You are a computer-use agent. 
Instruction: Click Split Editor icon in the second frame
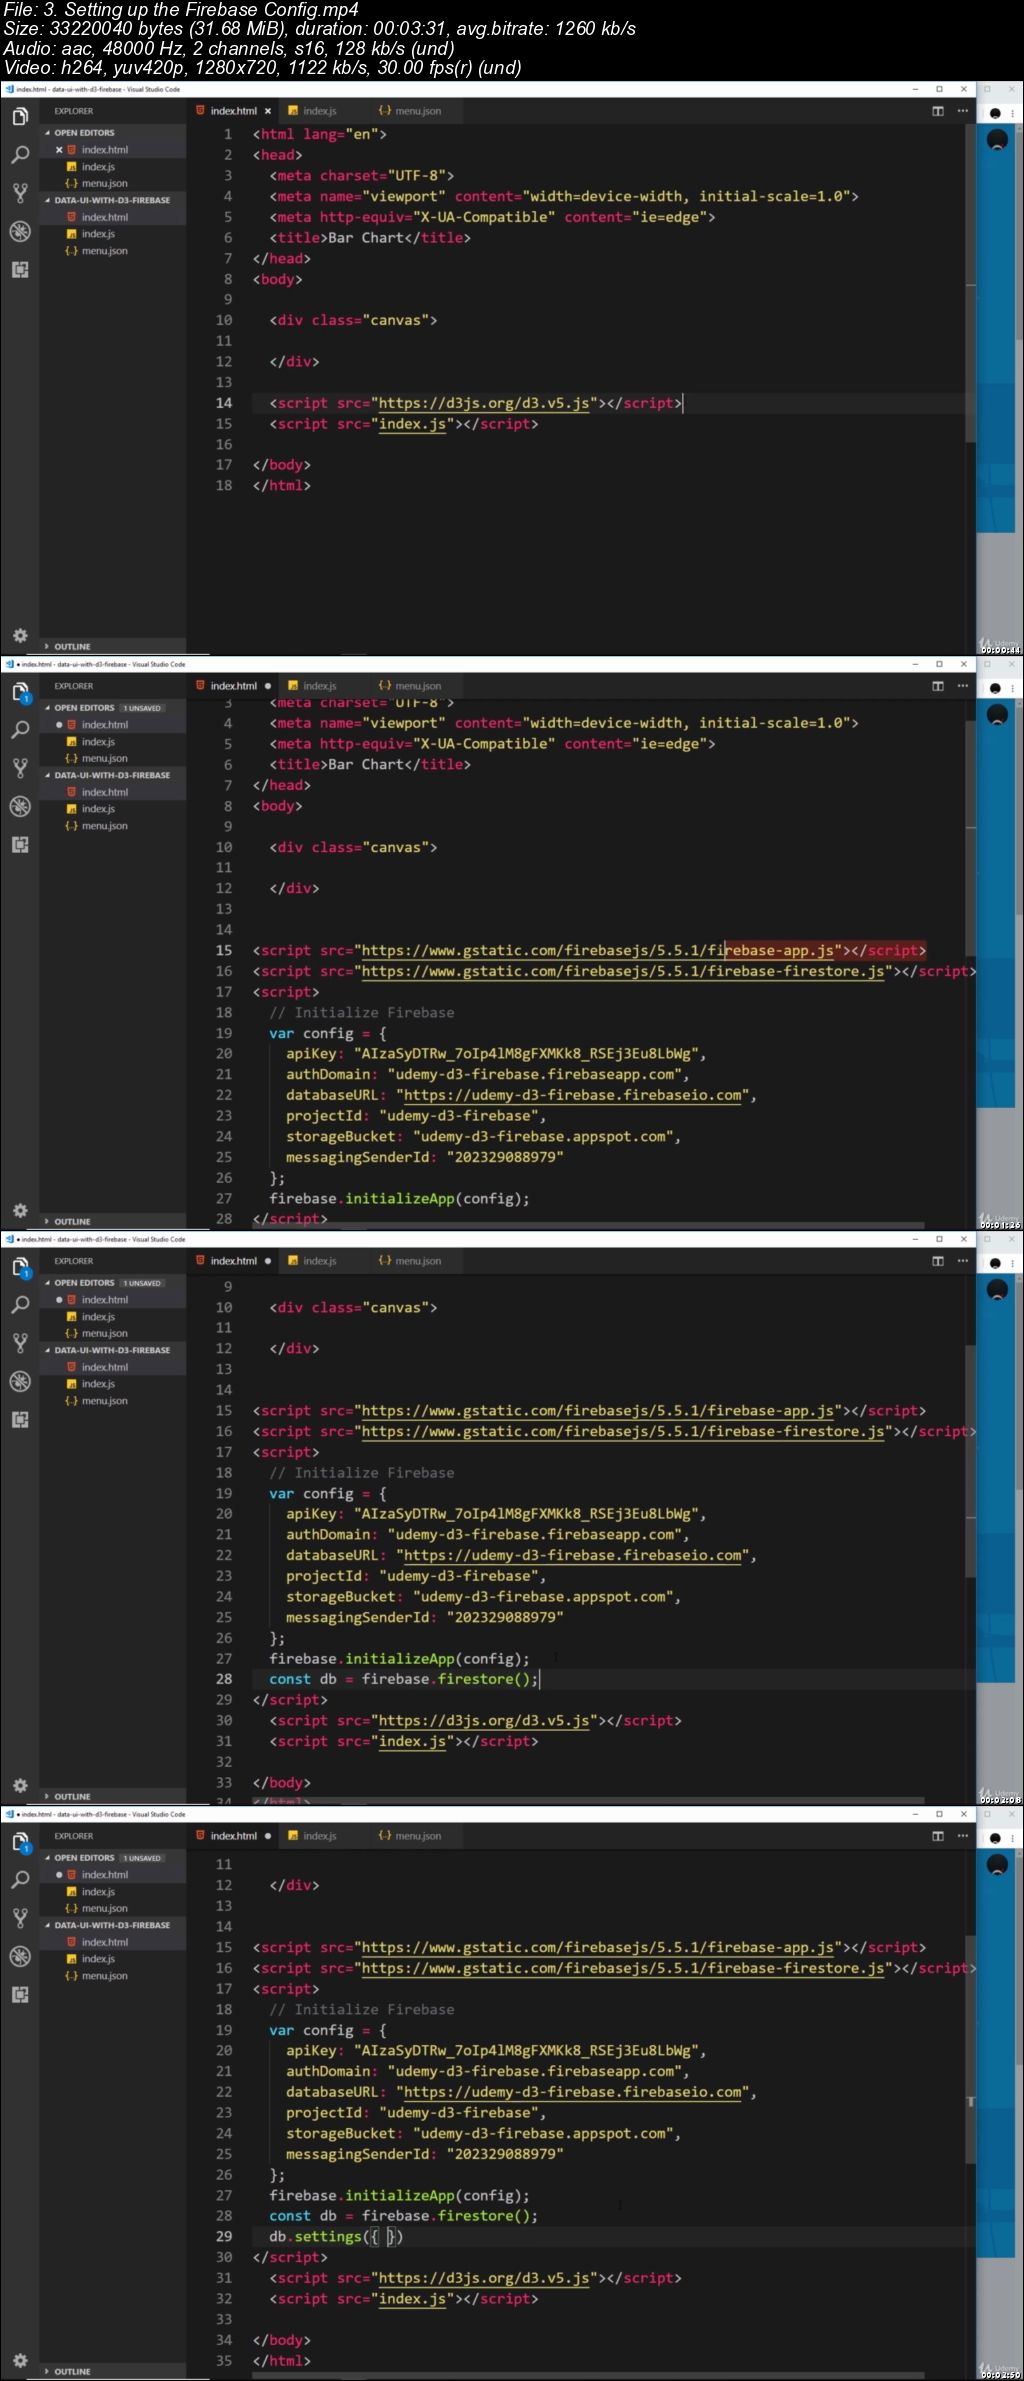coord(938,686)
